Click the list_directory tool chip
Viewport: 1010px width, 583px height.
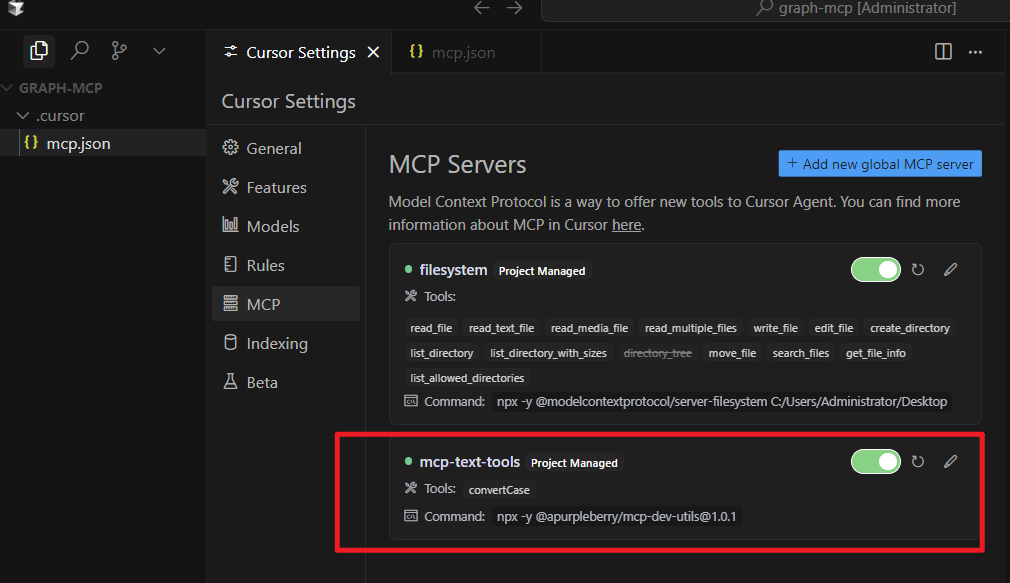tap(441, 353)
